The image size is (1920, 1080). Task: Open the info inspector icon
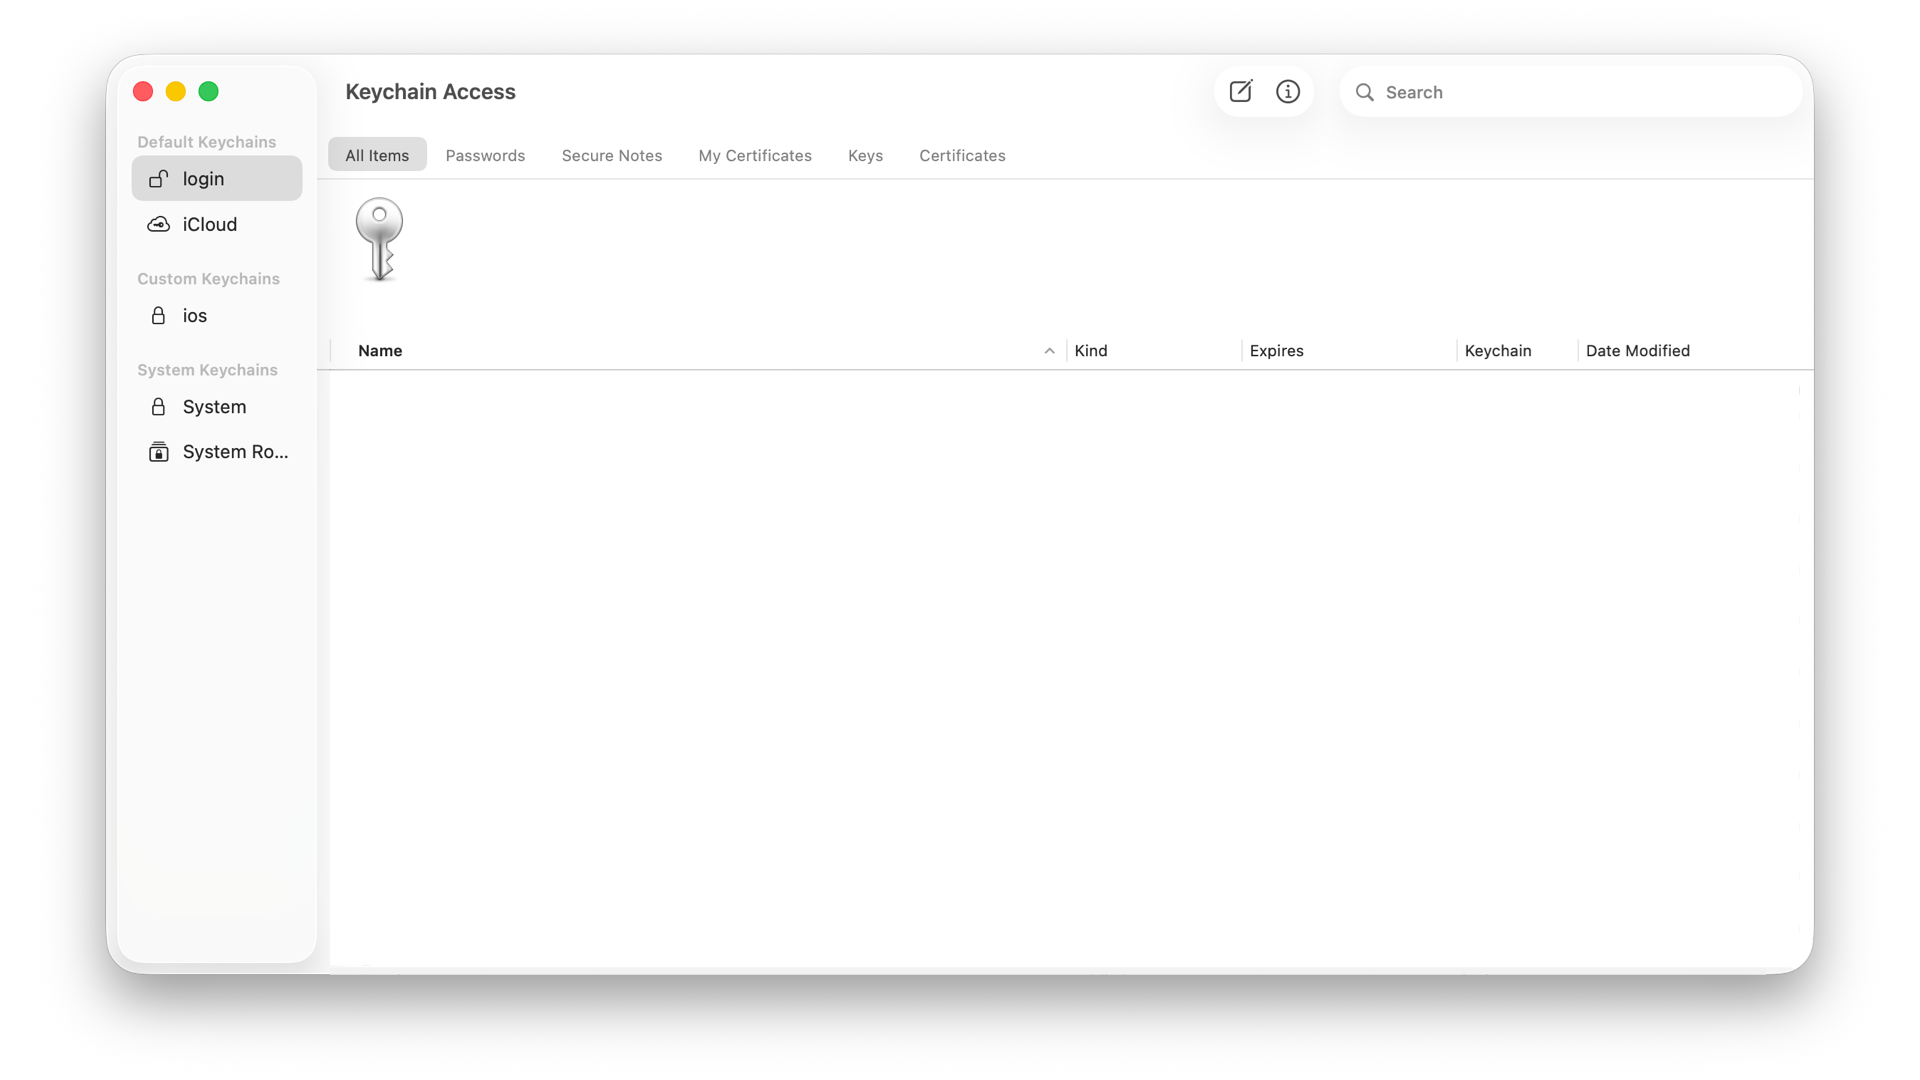tap(1288, 92)
